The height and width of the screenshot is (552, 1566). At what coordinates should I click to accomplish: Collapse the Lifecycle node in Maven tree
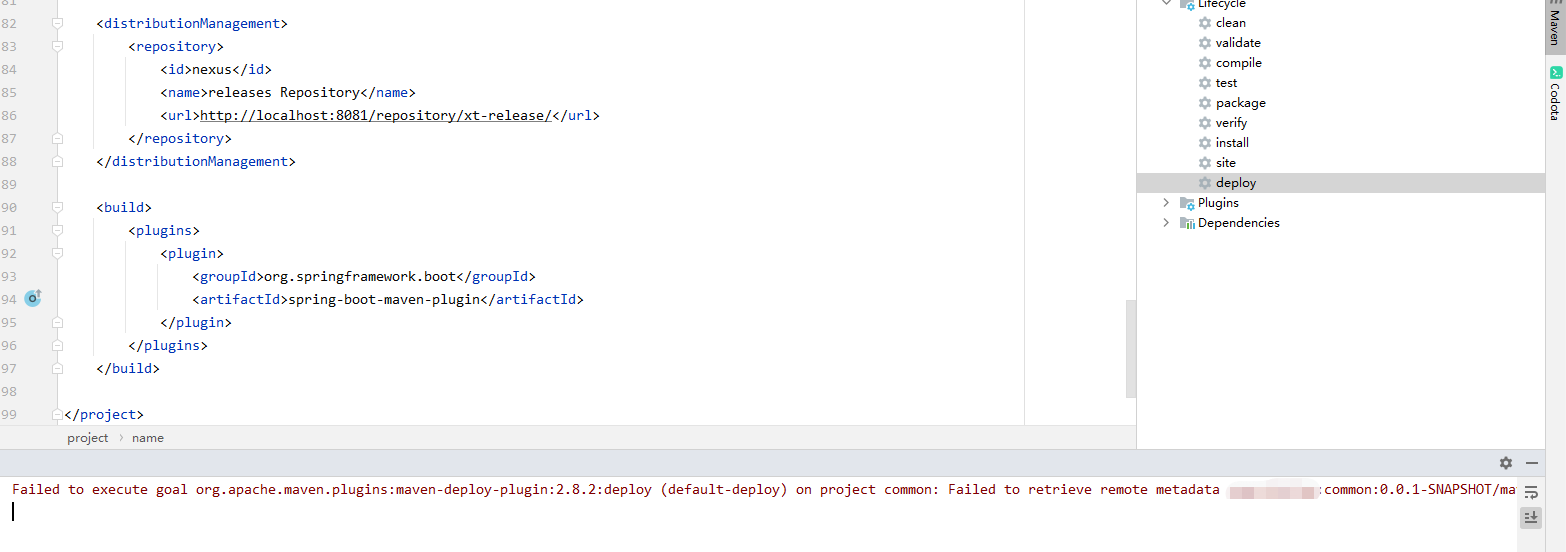(1166, 4)
